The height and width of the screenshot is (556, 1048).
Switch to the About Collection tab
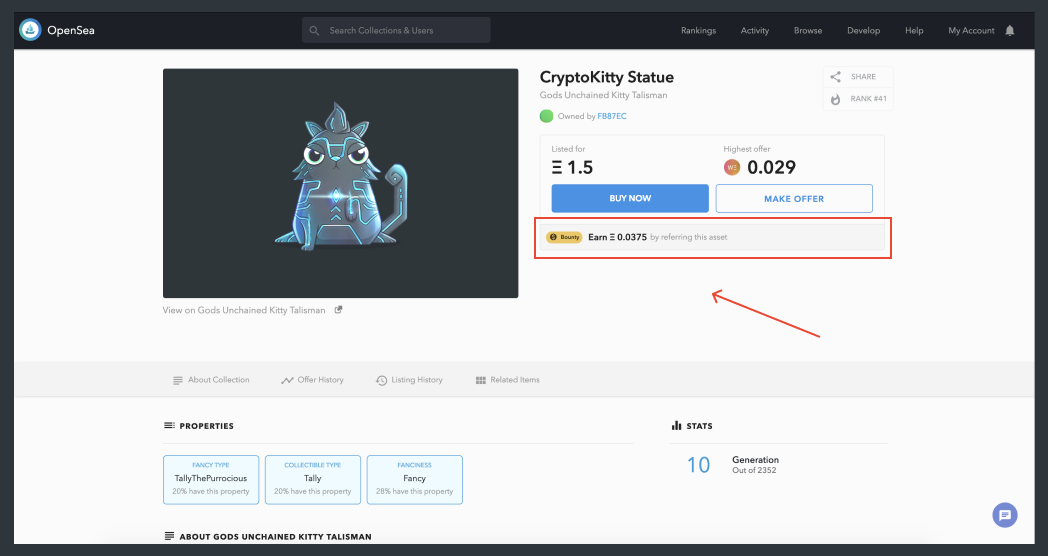(211, 380)
